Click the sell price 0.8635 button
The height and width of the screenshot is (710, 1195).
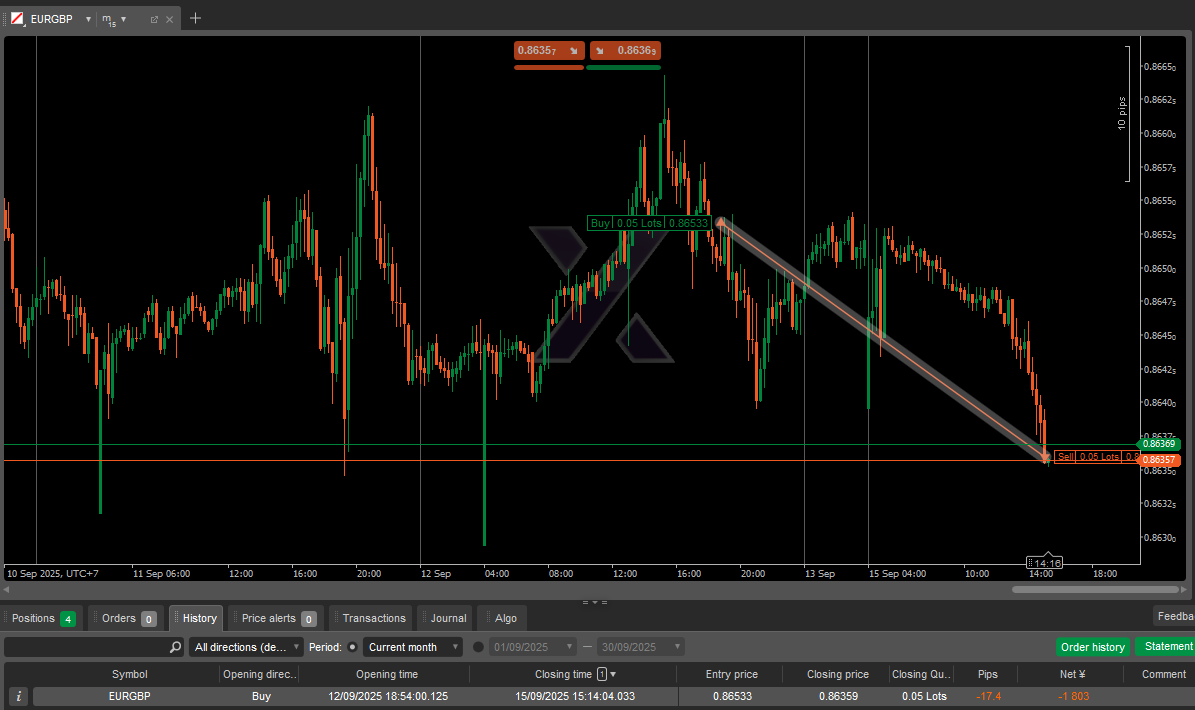[x=548, y=50]
